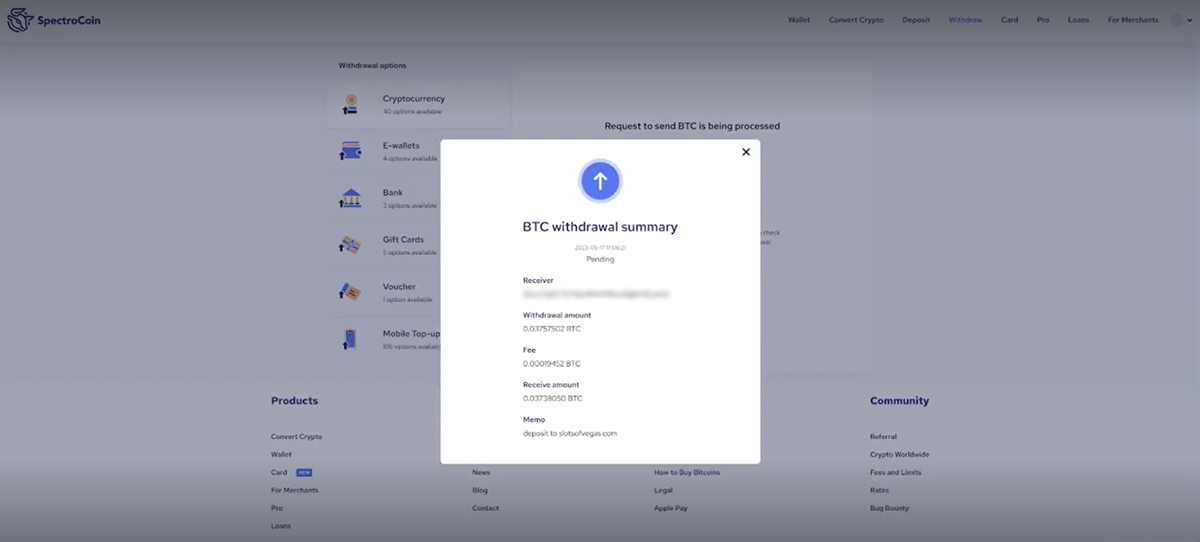Click the blue upward arrow withdrawal icon
Screen dimensions: 1200x542
600,181
